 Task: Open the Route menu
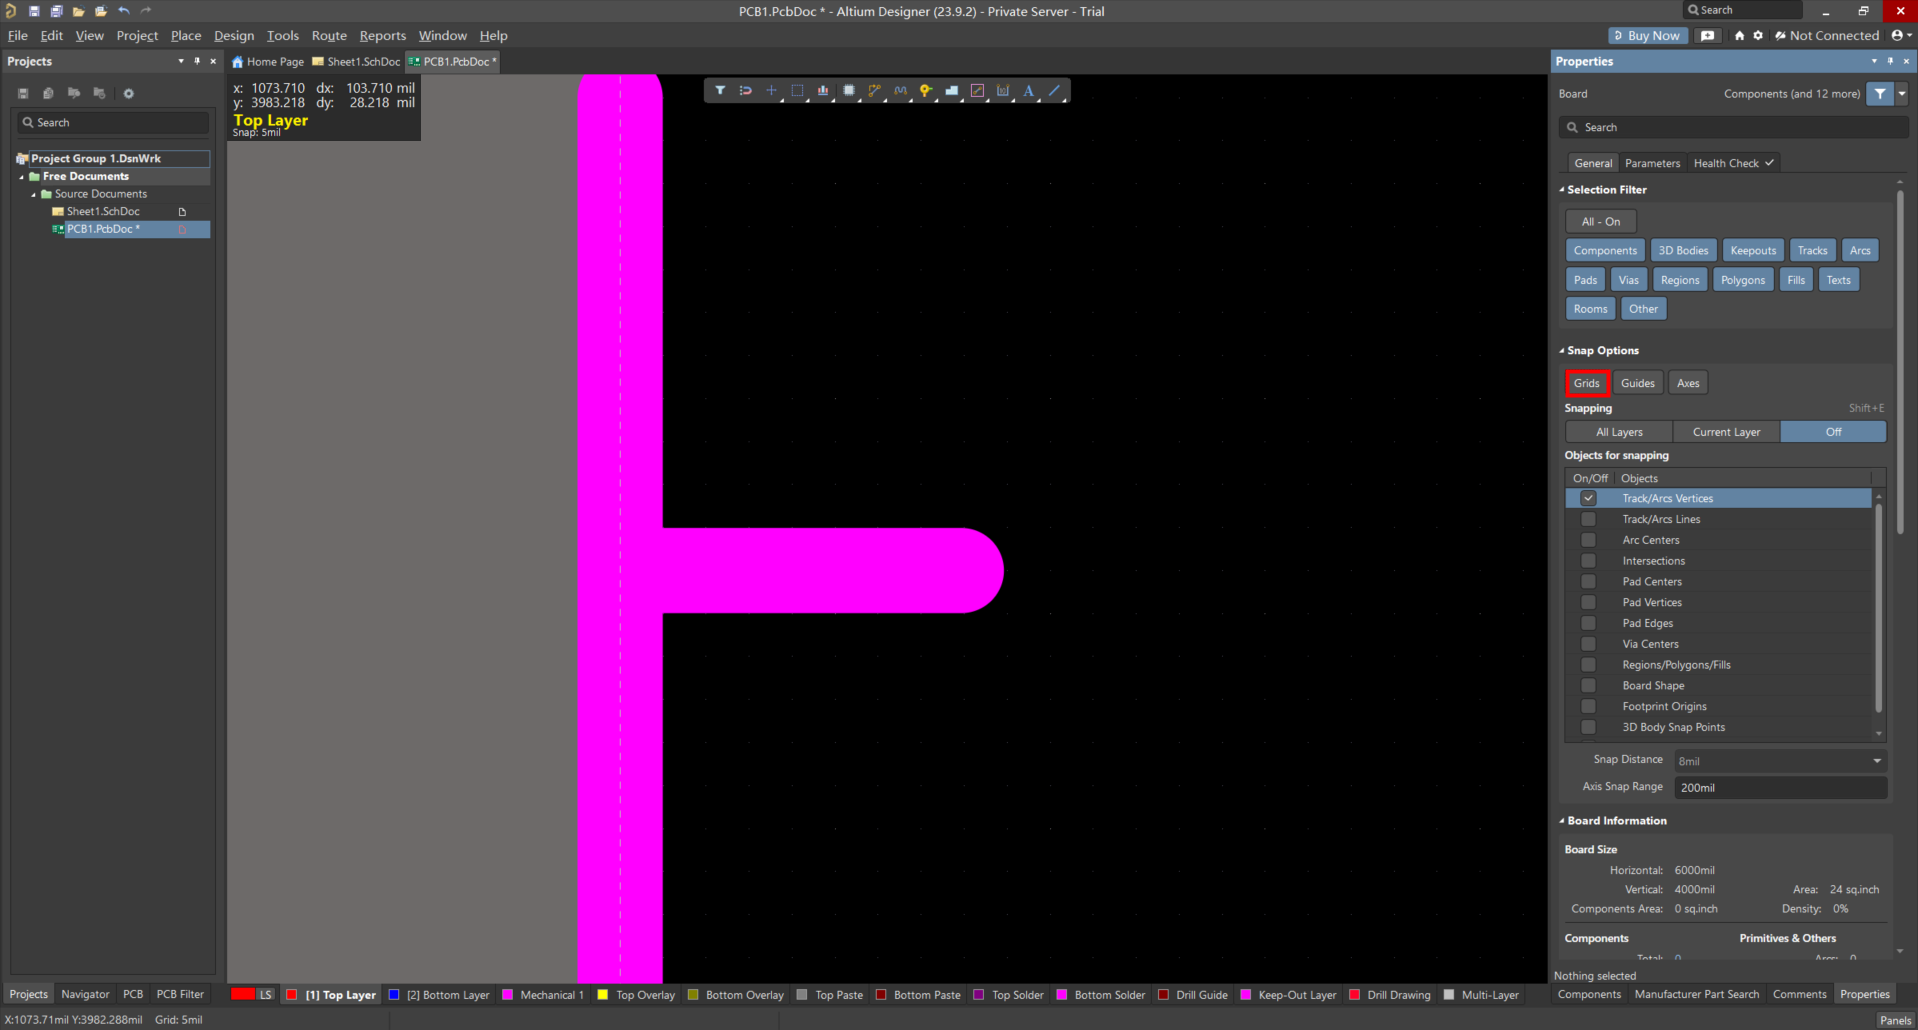[328, 36]
